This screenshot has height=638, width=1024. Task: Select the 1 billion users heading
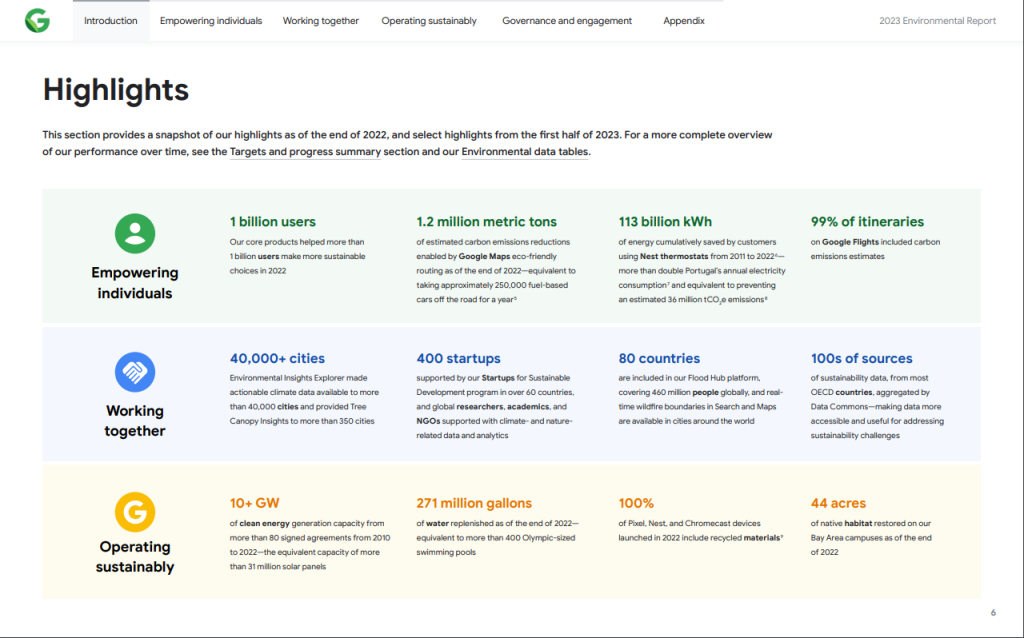pyautogui.click(x=272, y=221)
